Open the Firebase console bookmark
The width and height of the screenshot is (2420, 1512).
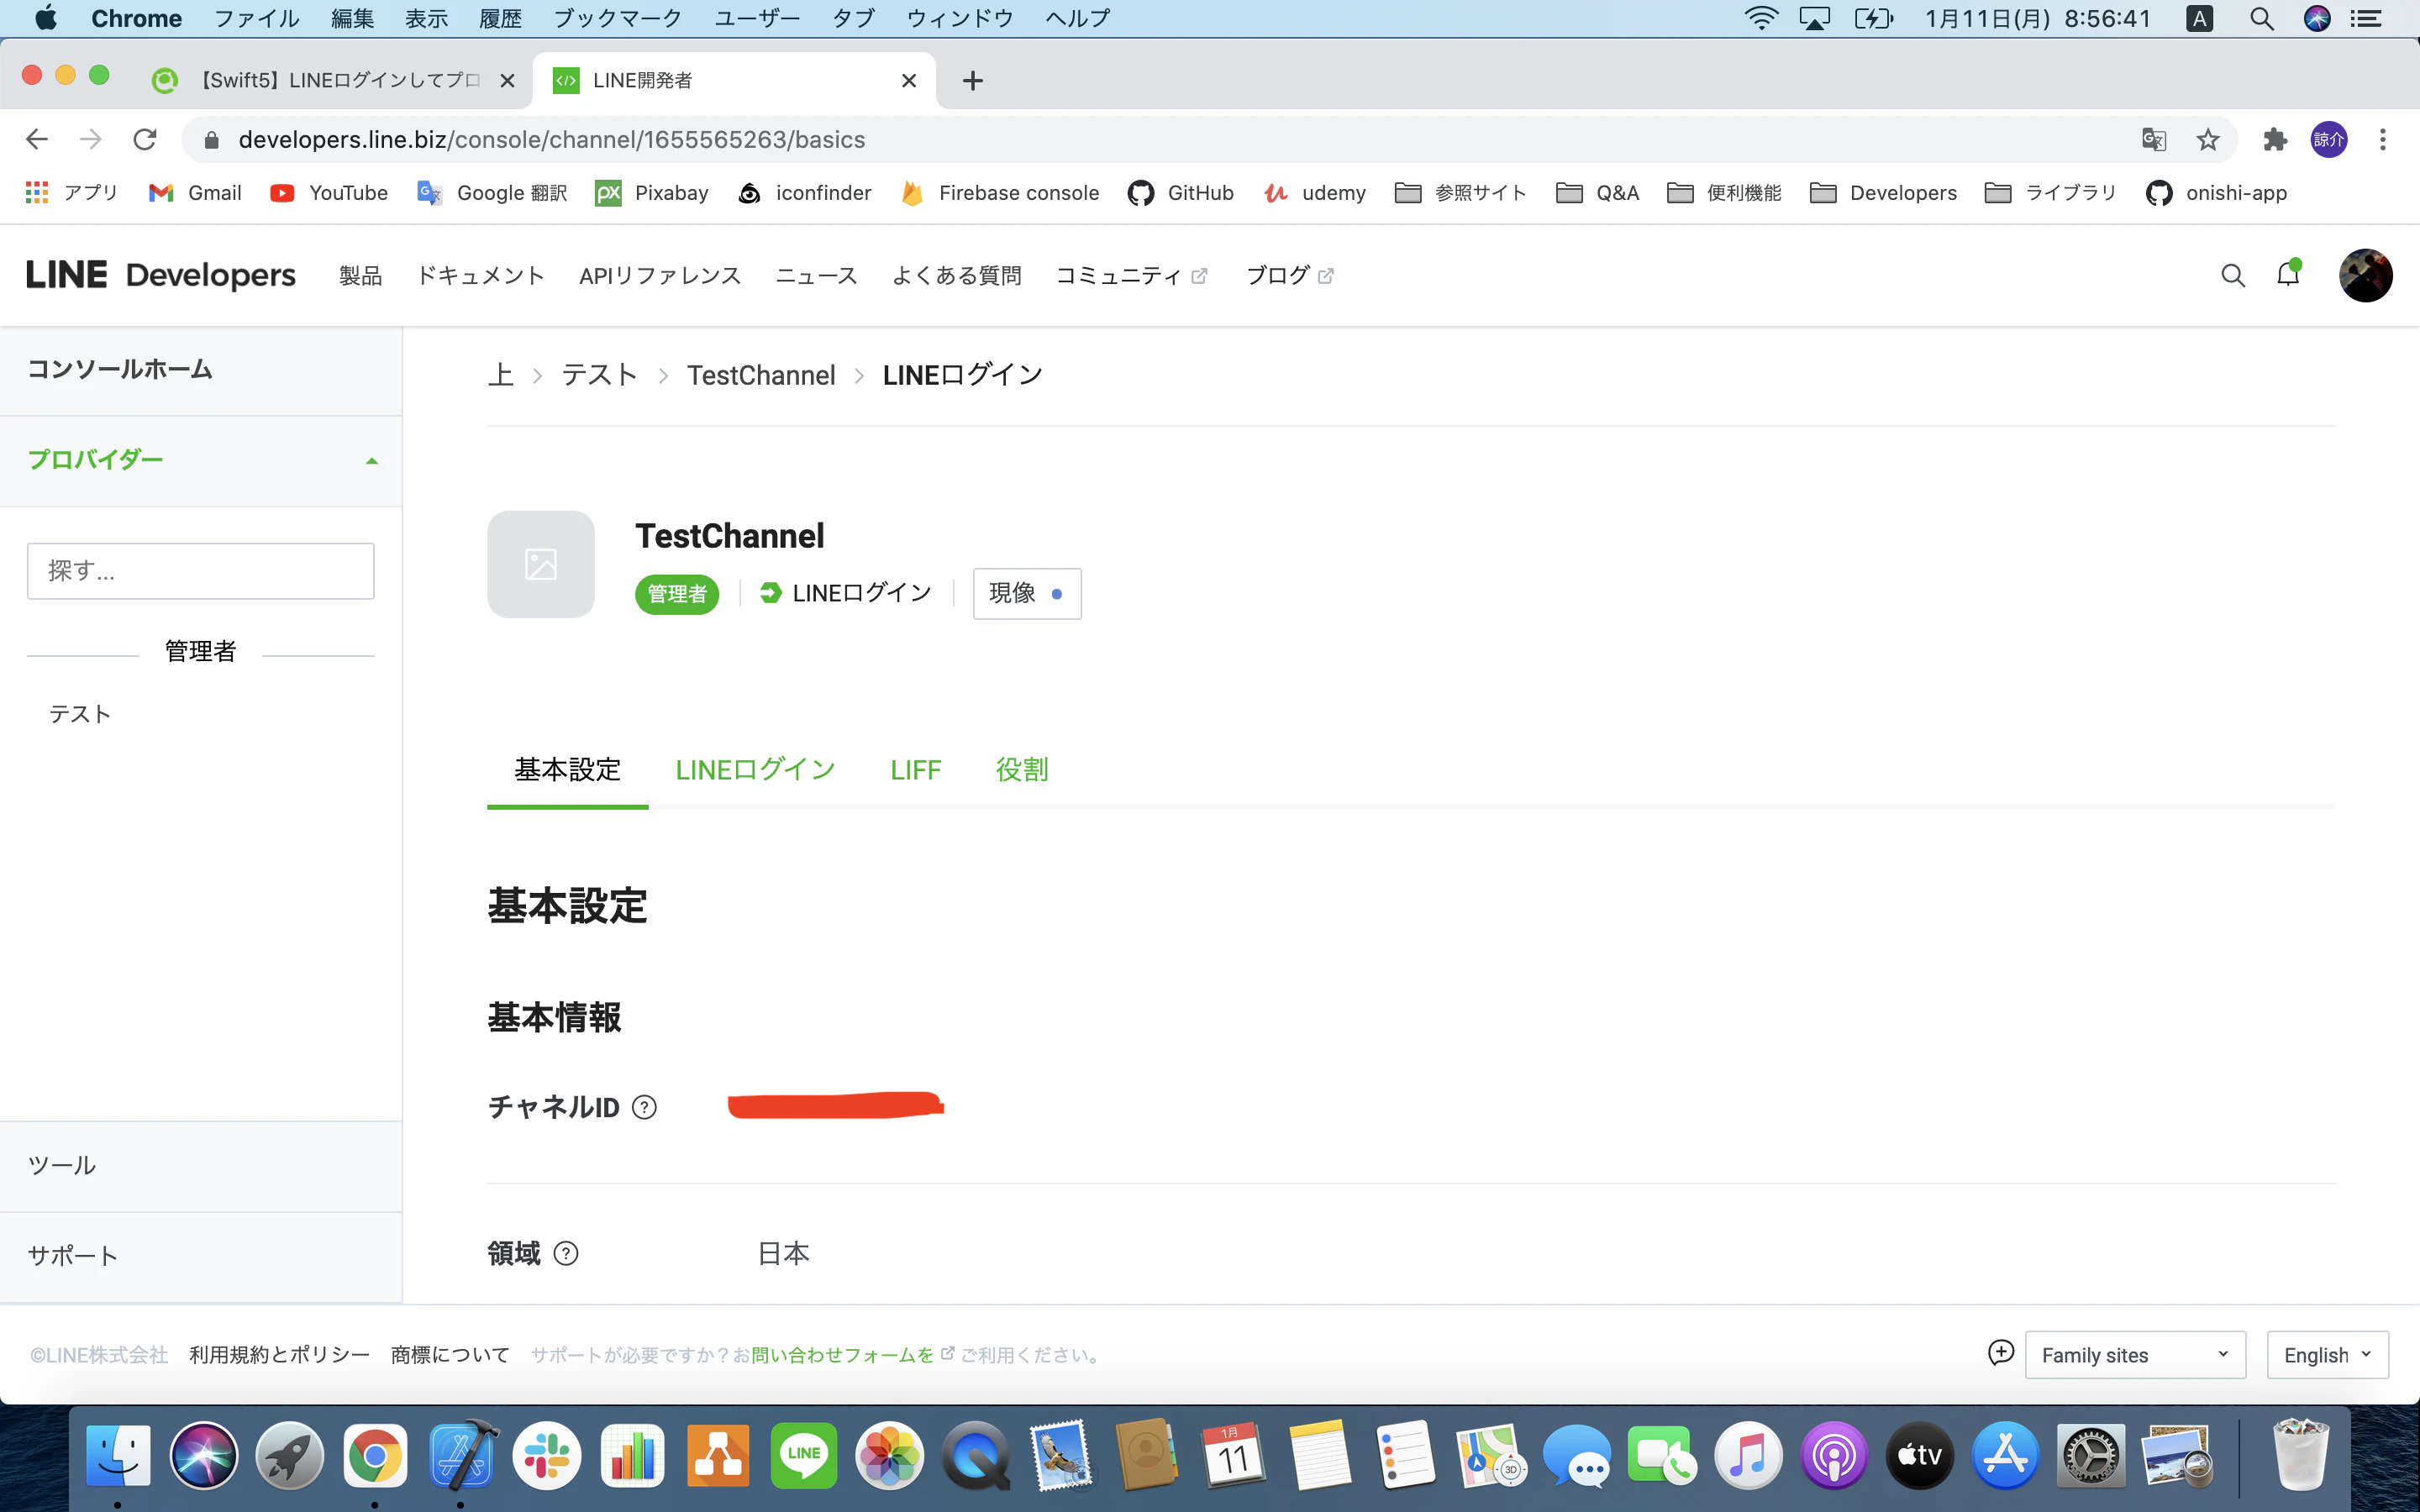click(1000, 193)
